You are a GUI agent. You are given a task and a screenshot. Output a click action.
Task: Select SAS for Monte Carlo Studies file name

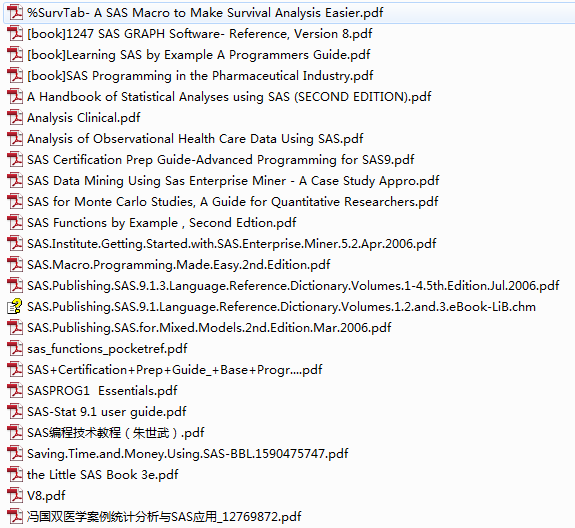233,202
